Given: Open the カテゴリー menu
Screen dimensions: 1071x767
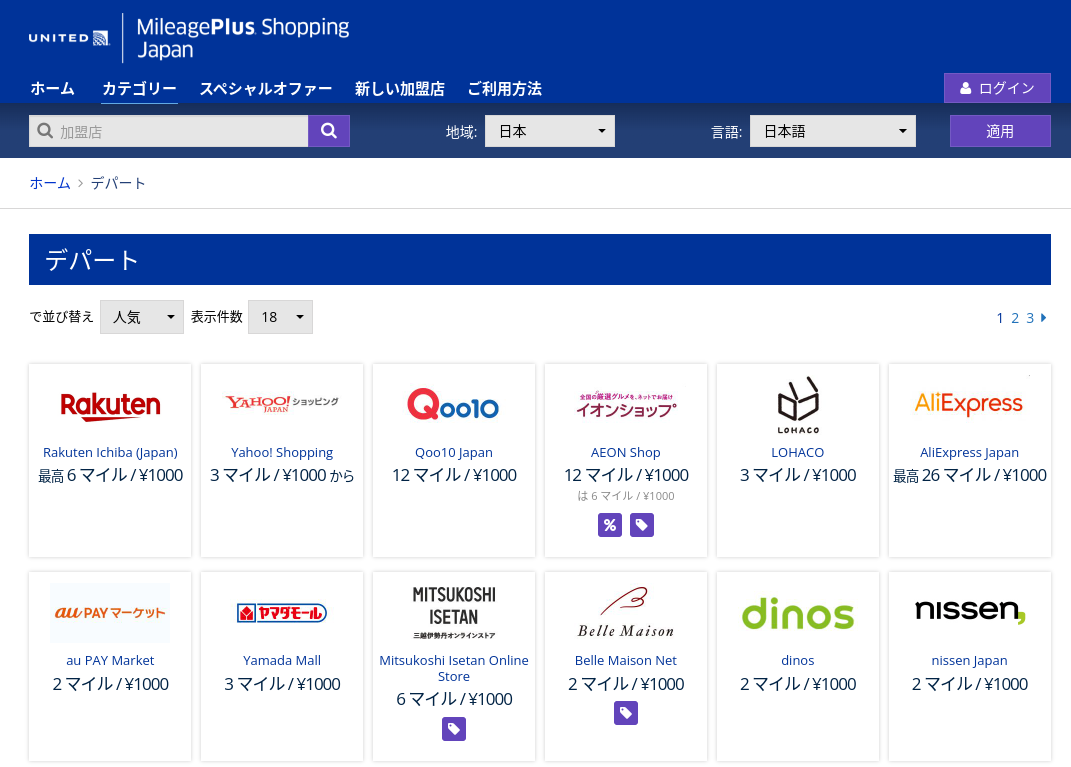Looking at the screenshot, I should pos(139,89).
